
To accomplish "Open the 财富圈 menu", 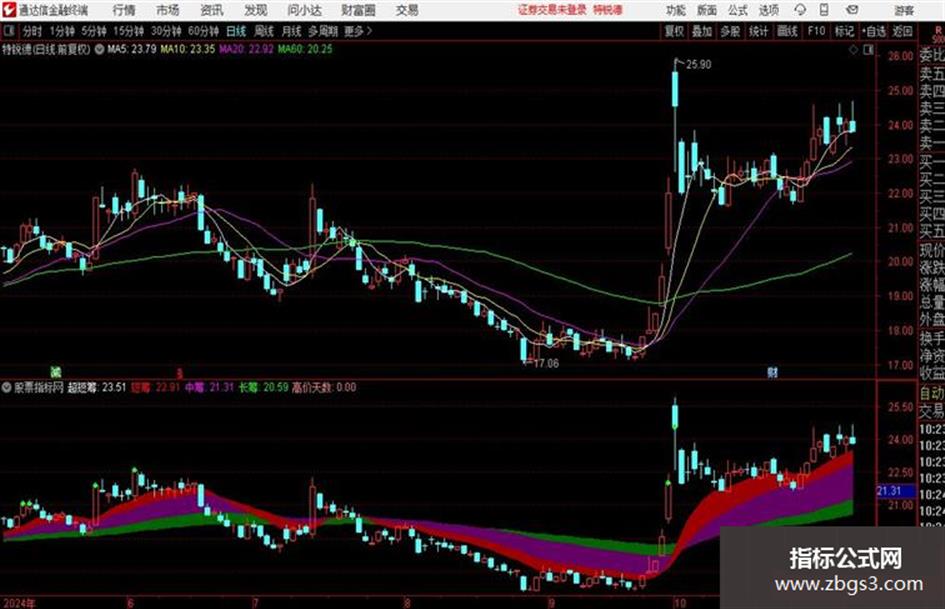I will pyautogui.click(x=358, y=10).
